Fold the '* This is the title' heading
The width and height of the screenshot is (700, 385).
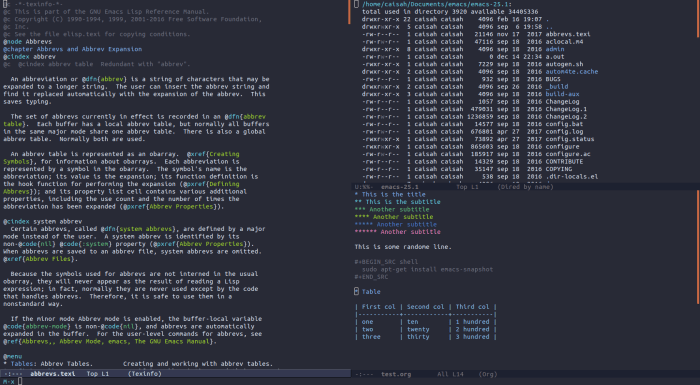[x=390, y=195]
